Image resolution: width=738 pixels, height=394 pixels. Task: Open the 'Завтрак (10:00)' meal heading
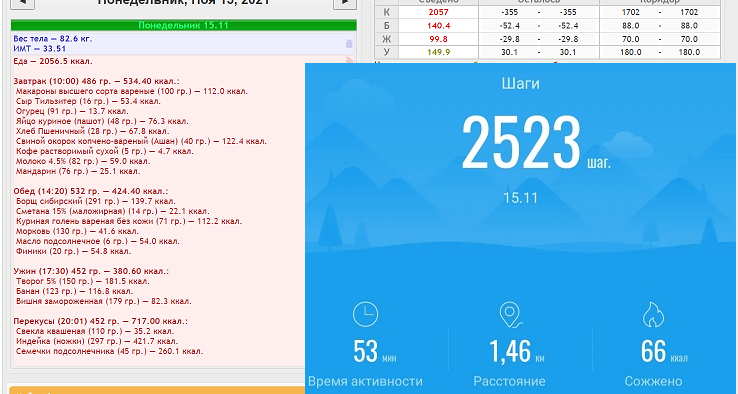(x=96, y=81)
